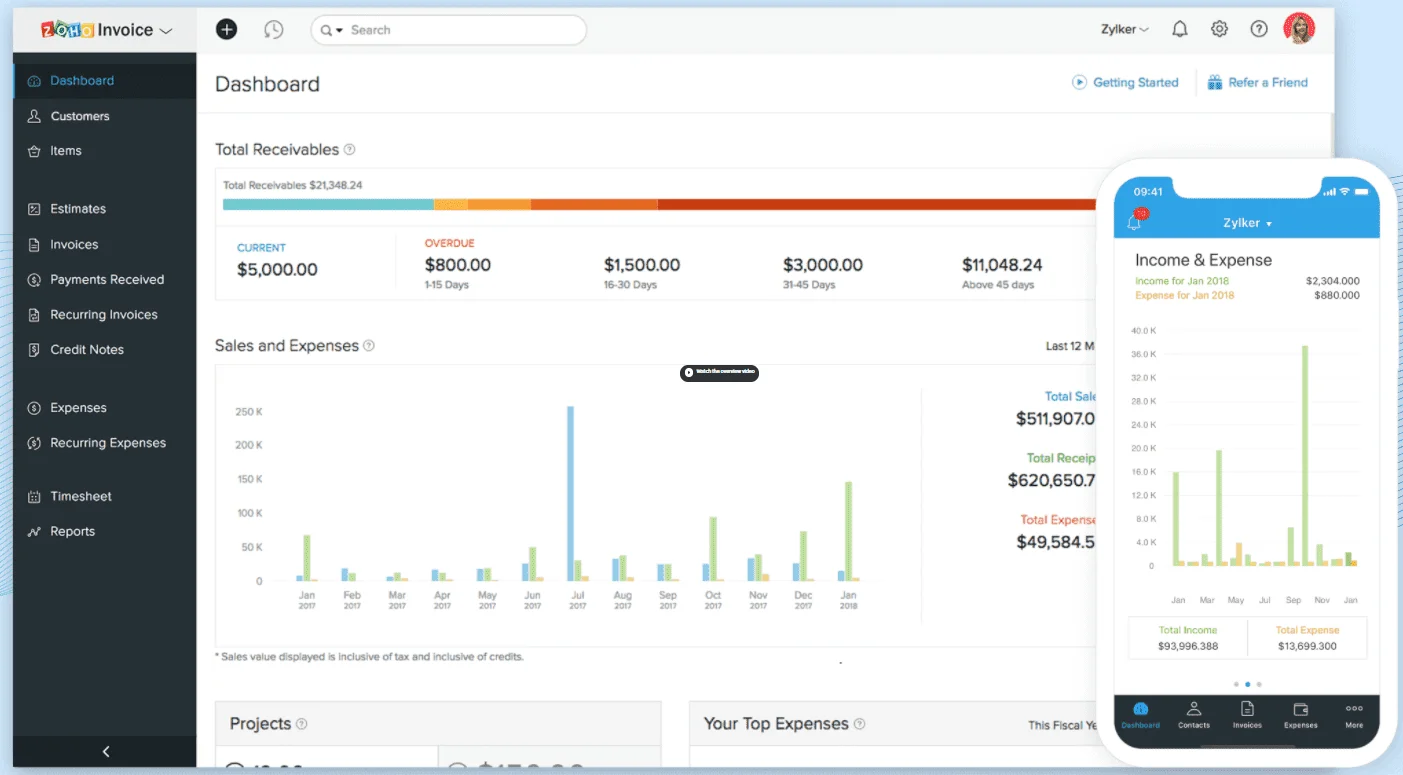Click the help question mark icon

click(1259, 30)
